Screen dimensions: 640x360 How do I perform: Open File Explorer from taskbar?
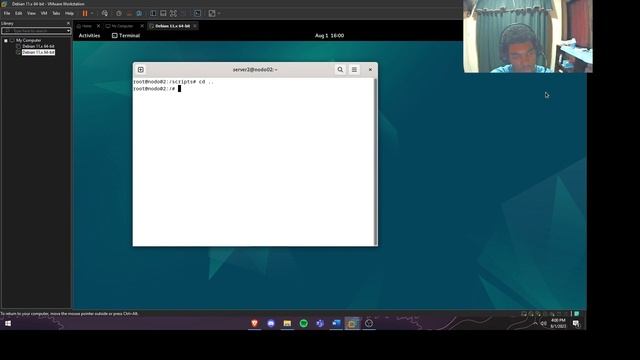[x=287, y=323]
